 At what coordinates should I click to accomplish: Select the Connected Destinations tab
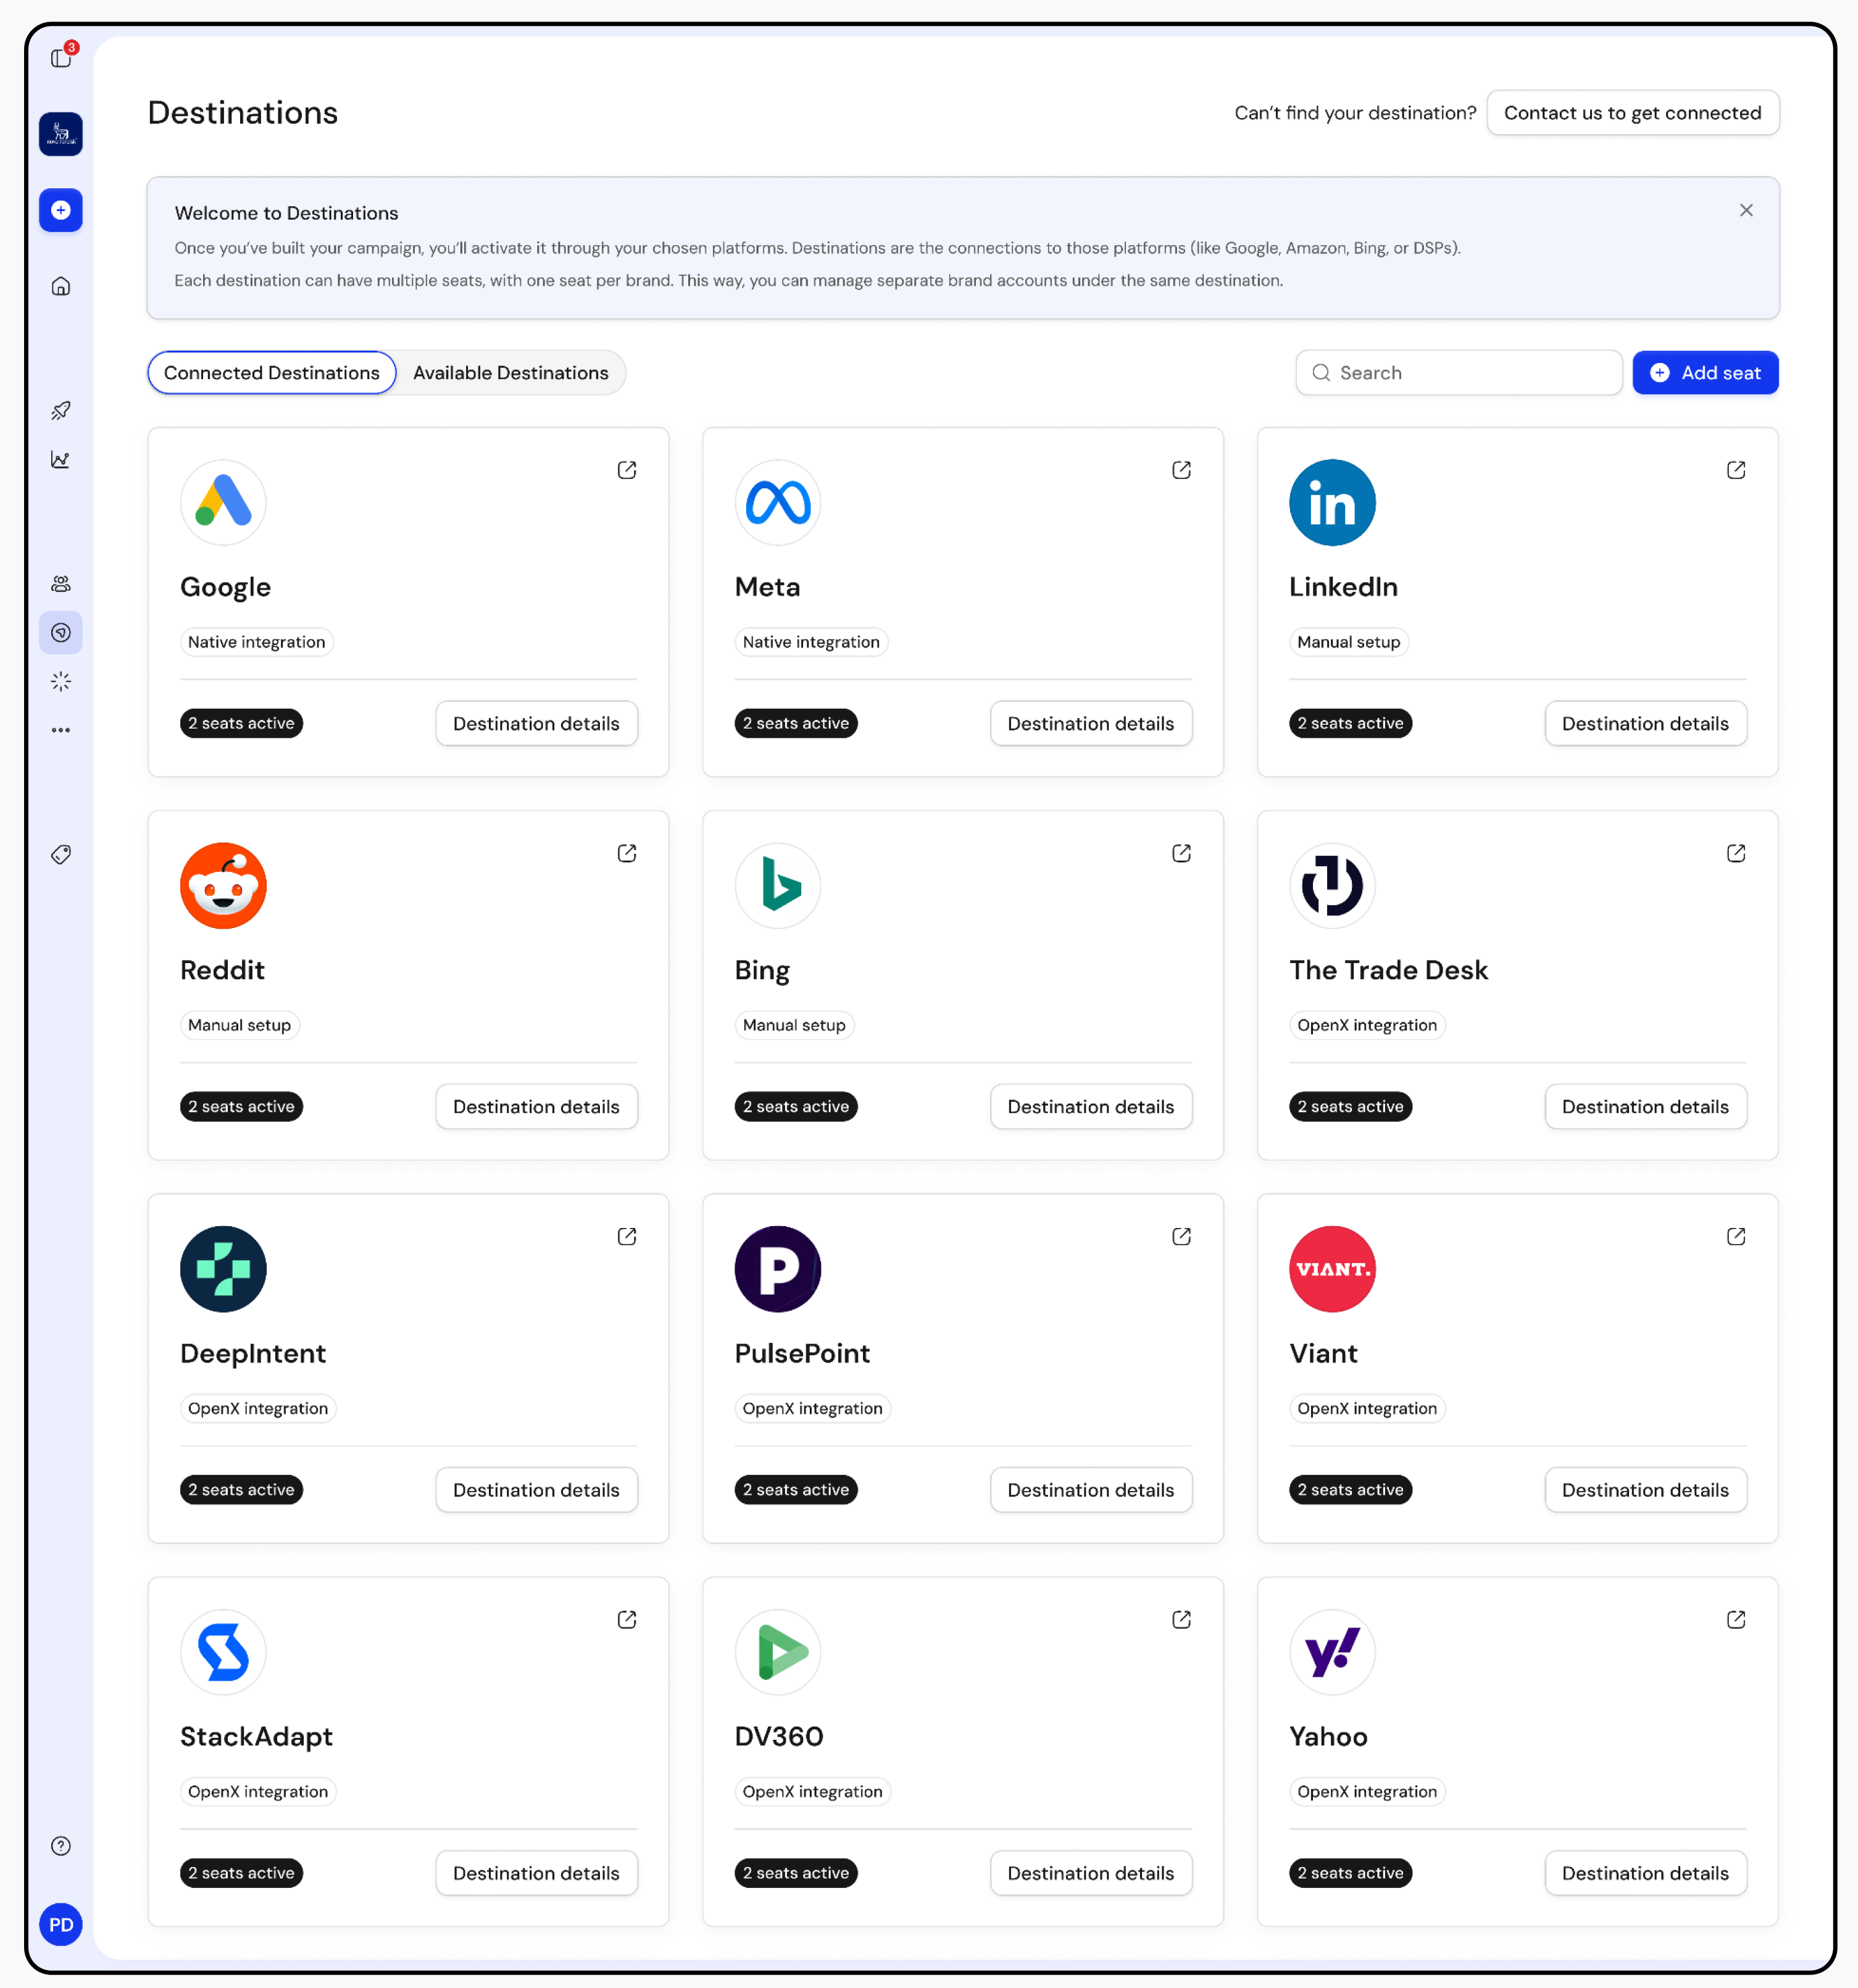[x=272, y=373]
